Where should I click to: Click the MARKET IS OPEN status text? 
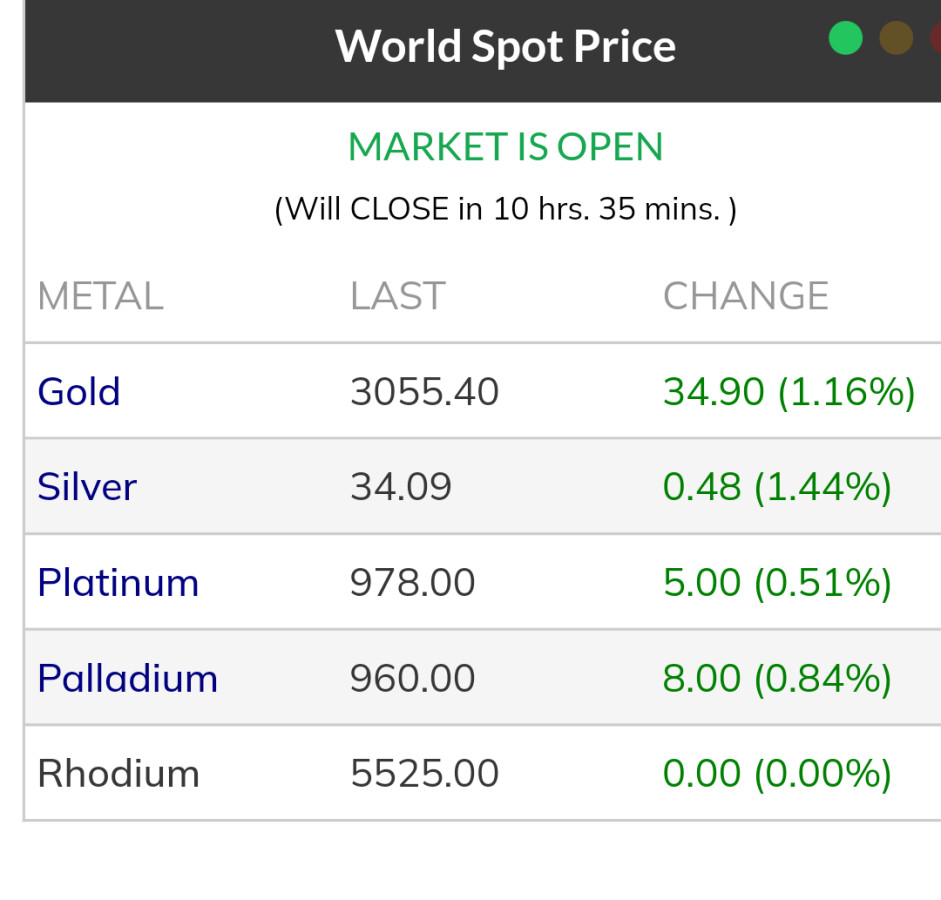click(x=505, y=147)
